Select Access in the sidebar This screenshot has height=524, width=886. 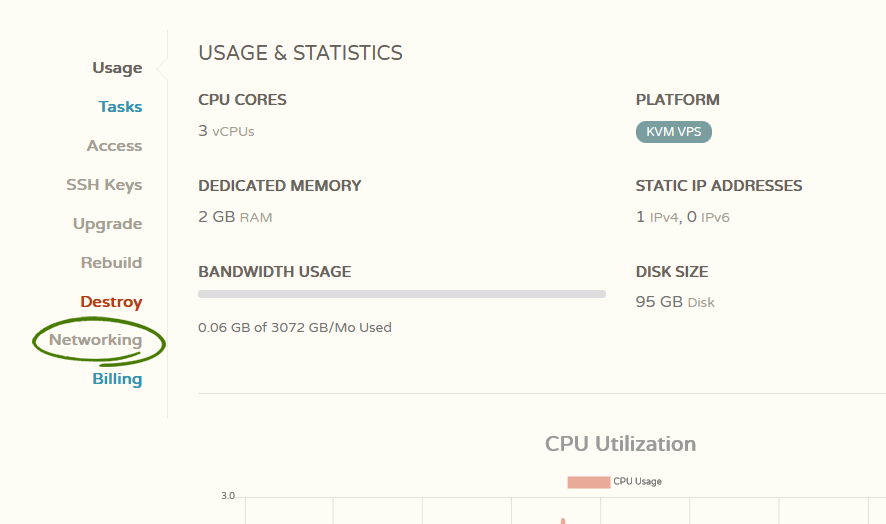click(x=114, y=146)
